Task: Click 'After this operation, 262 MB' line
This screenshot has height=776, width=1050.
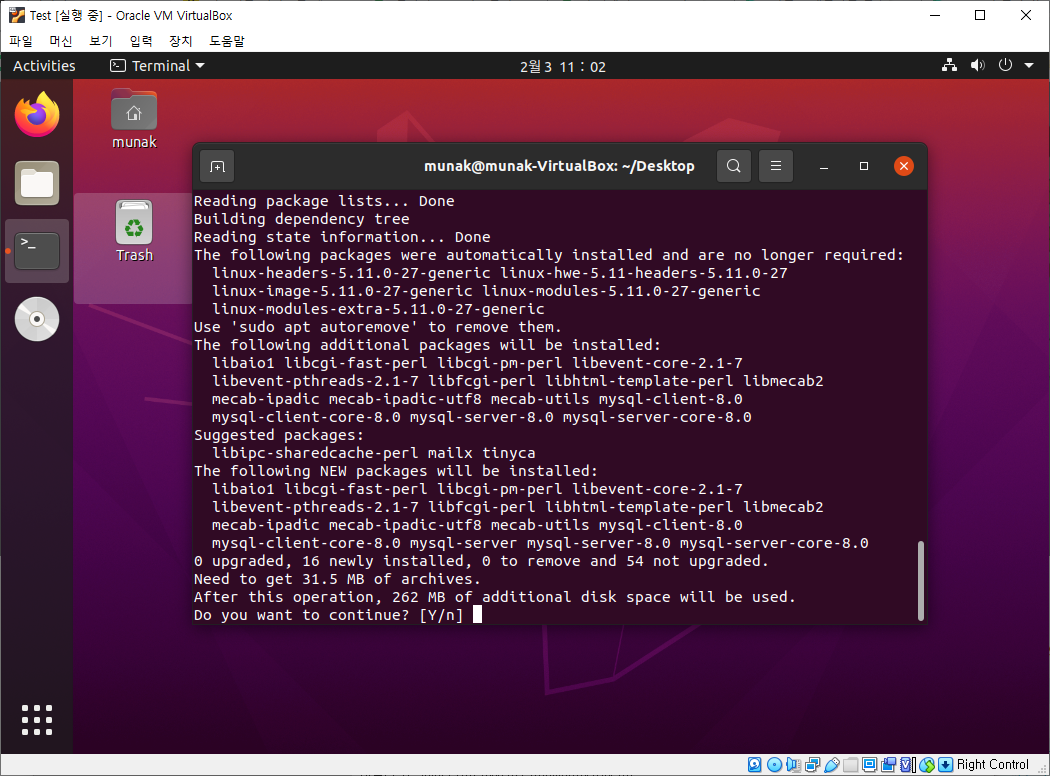Action: coord(494,597)
